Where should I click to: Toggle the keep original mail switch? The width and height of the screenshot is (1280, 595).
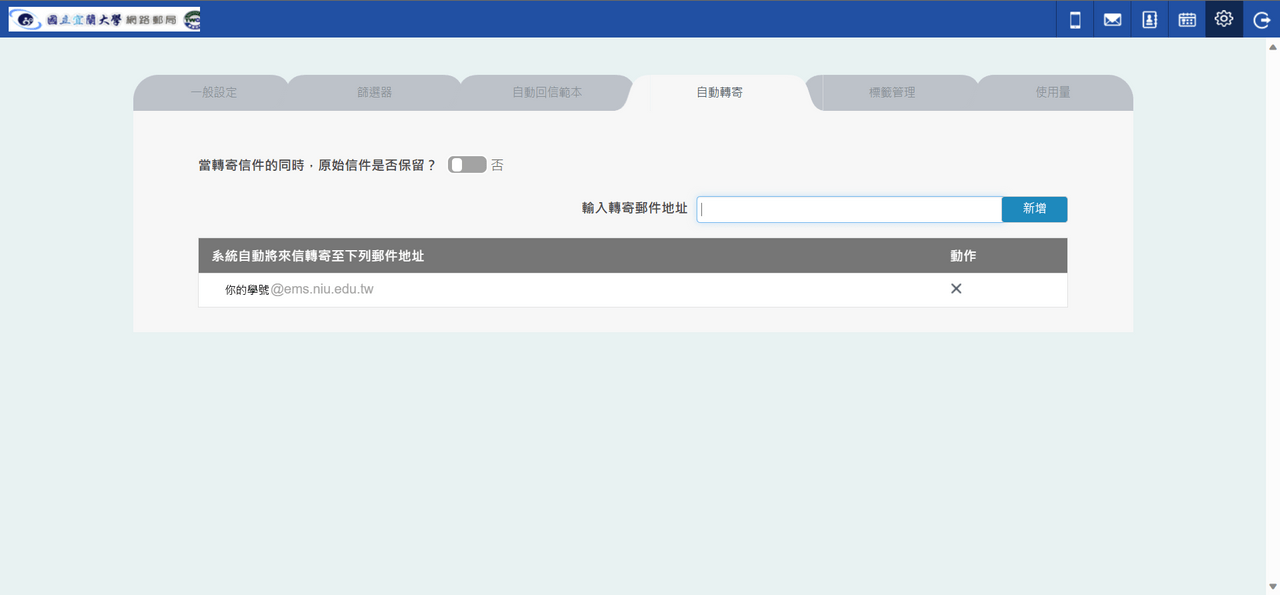[x=466, y=165]
